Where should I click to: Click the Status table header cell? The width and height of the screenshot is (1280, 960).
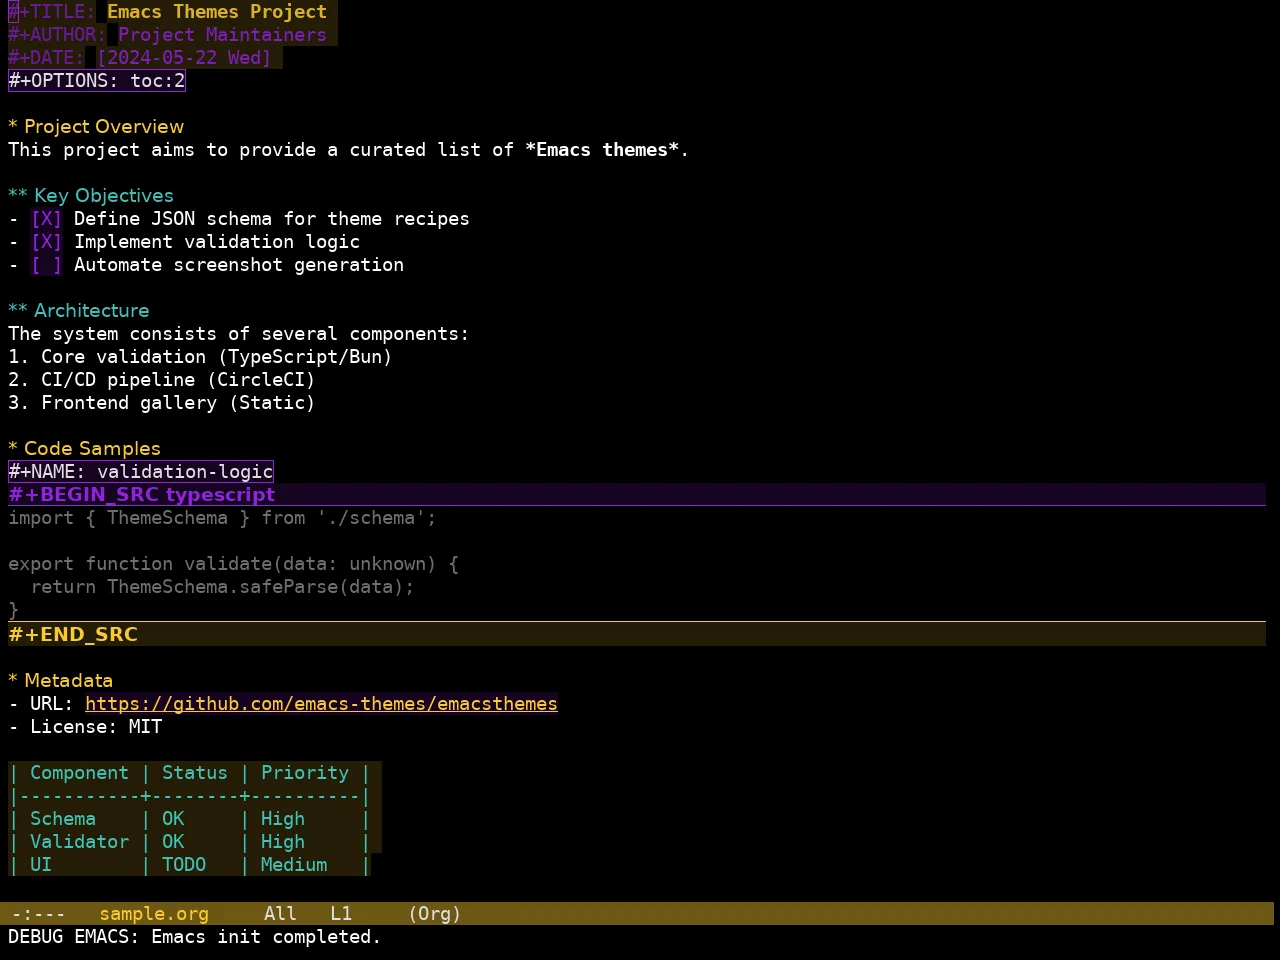tap(195, 773)
